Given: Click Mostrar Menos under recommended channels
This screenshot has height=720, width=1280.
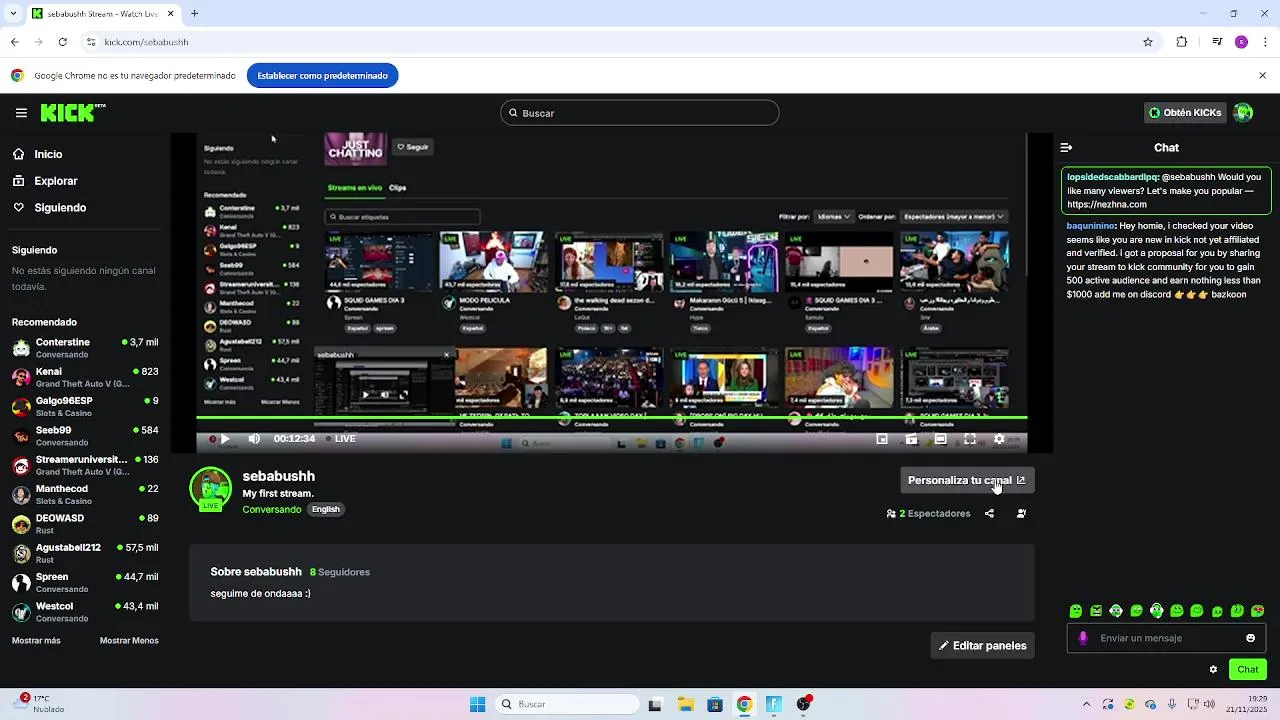Looking at the screenshot, I should click(x=129, y=641).
